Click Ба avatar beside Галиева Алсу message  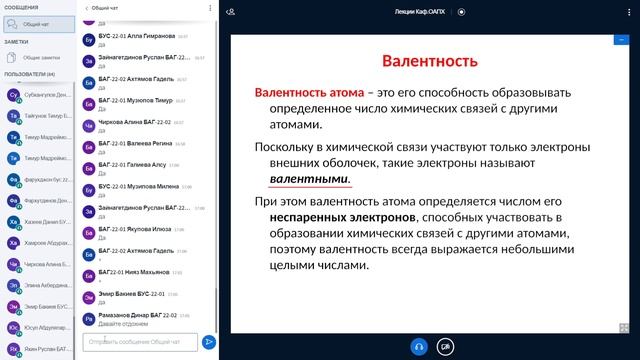click(89, 169)
